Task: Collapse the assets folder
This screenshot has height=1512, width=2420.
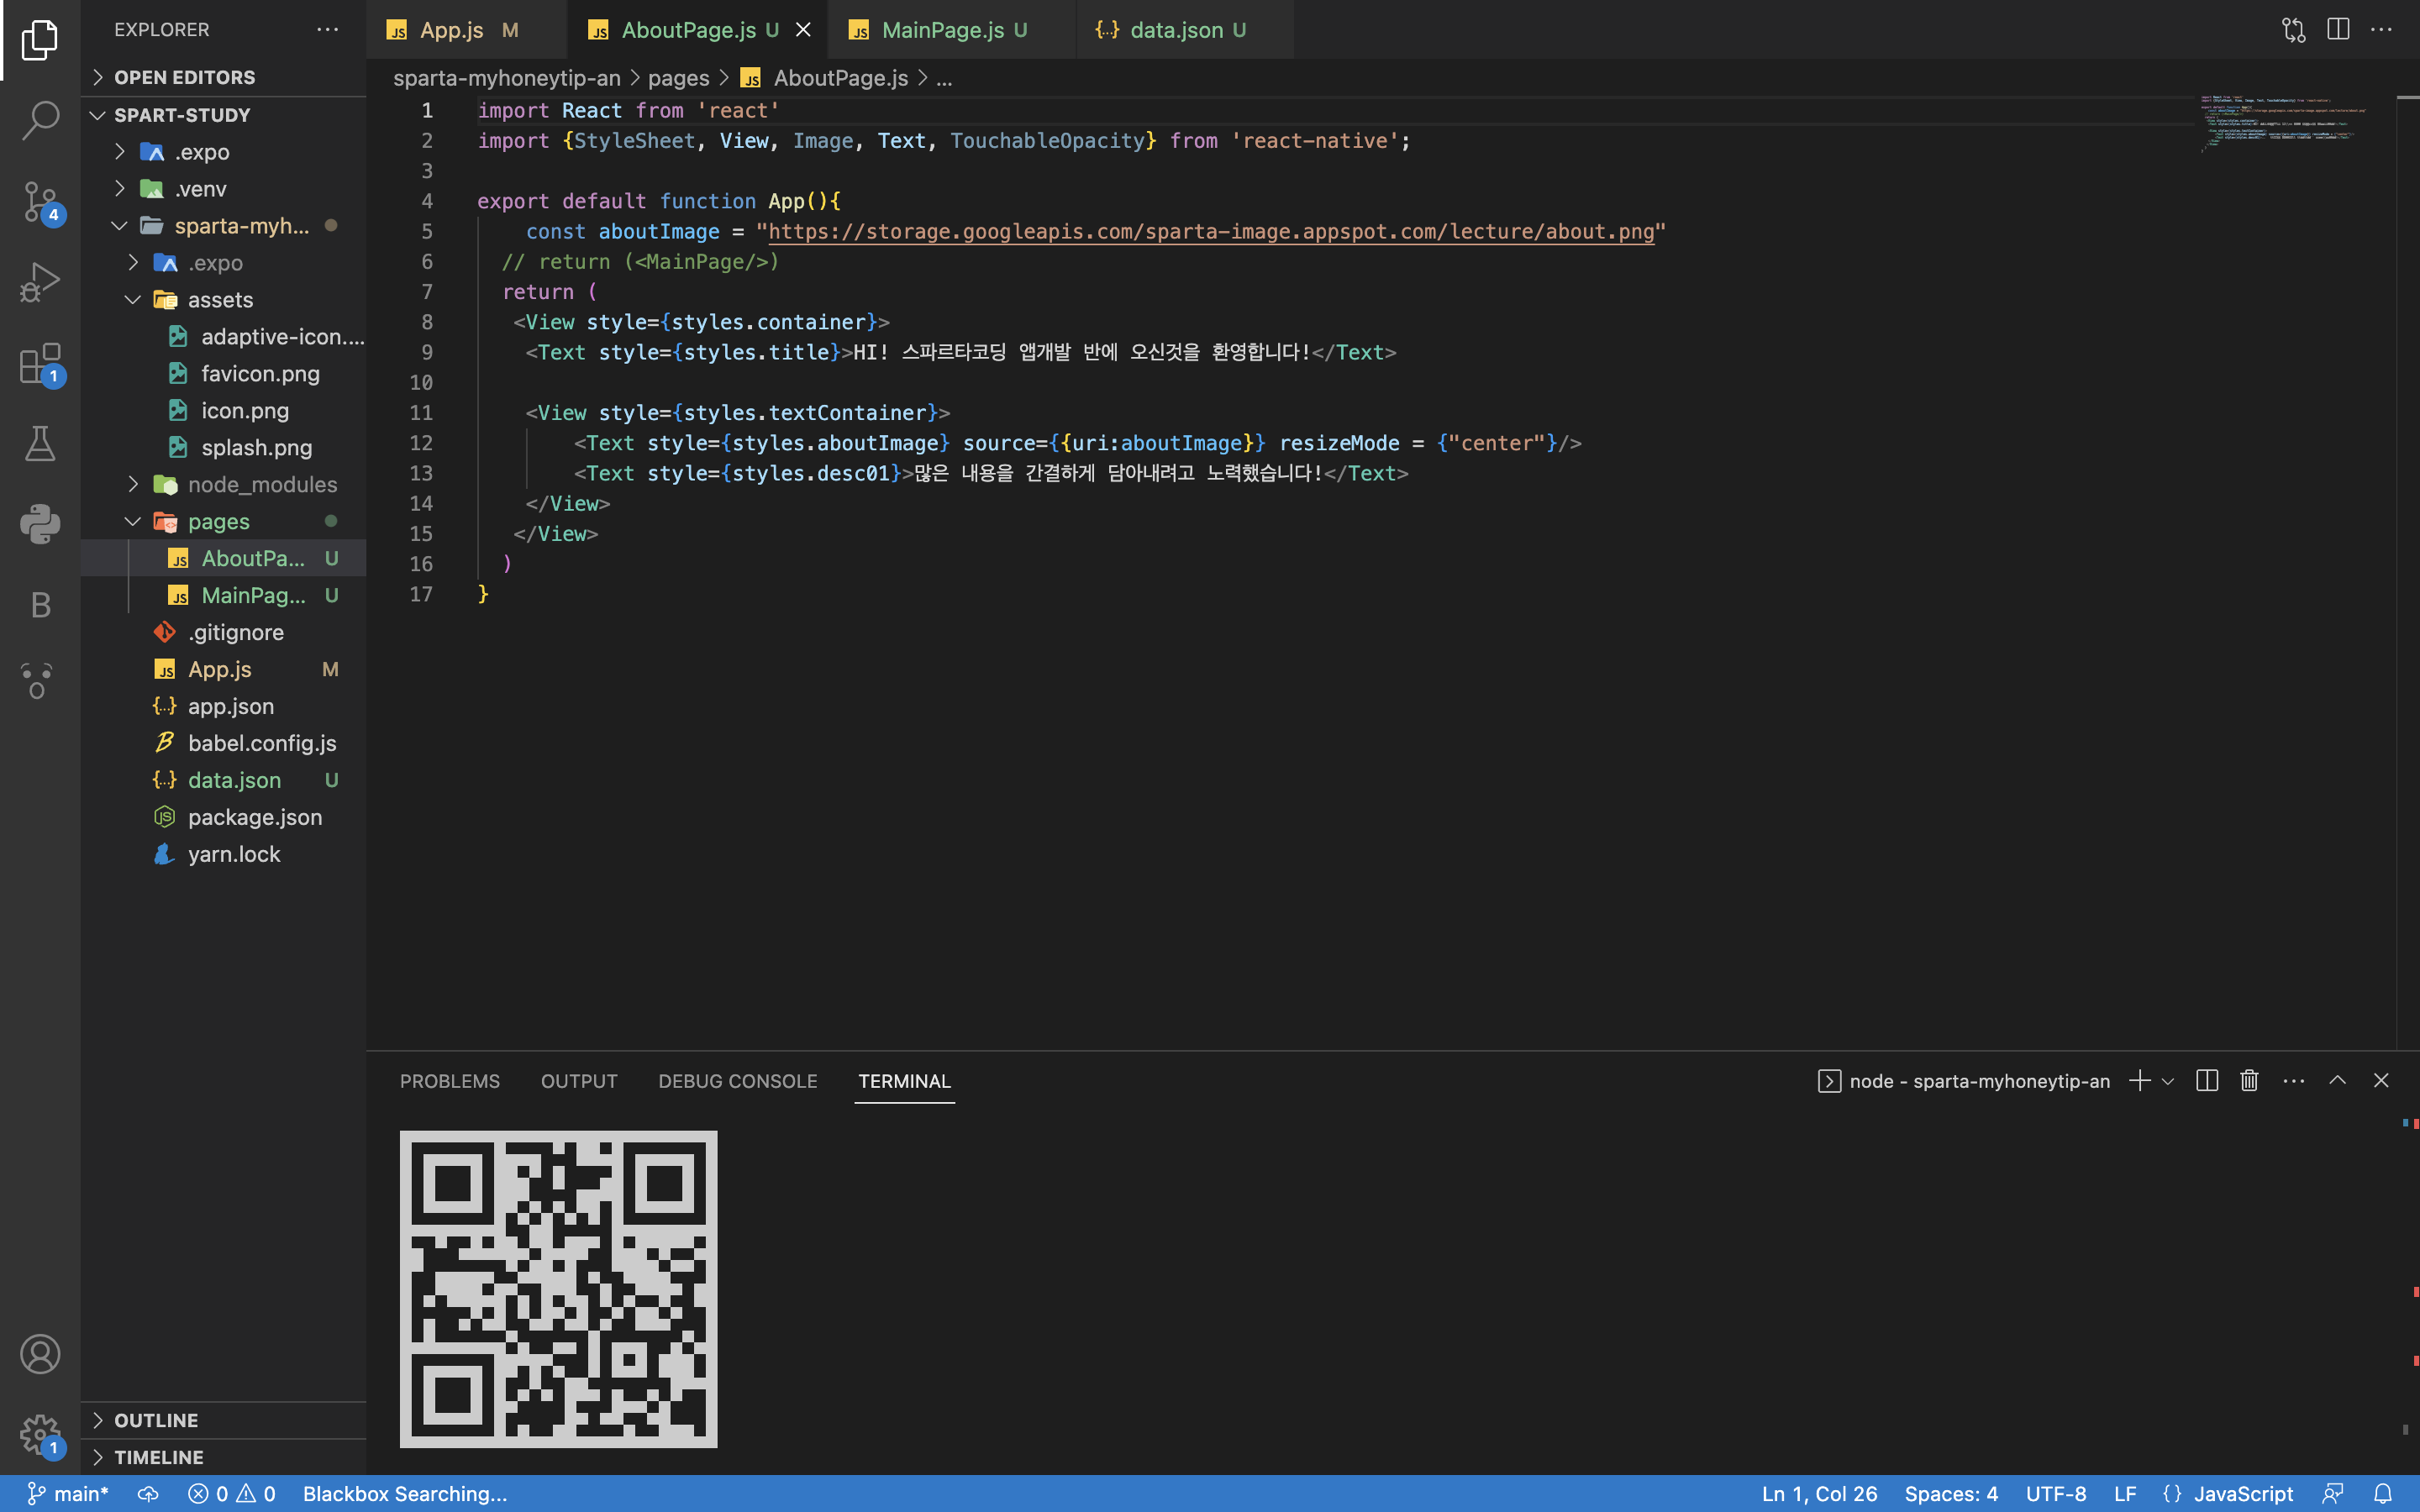Action: (224, 300)
